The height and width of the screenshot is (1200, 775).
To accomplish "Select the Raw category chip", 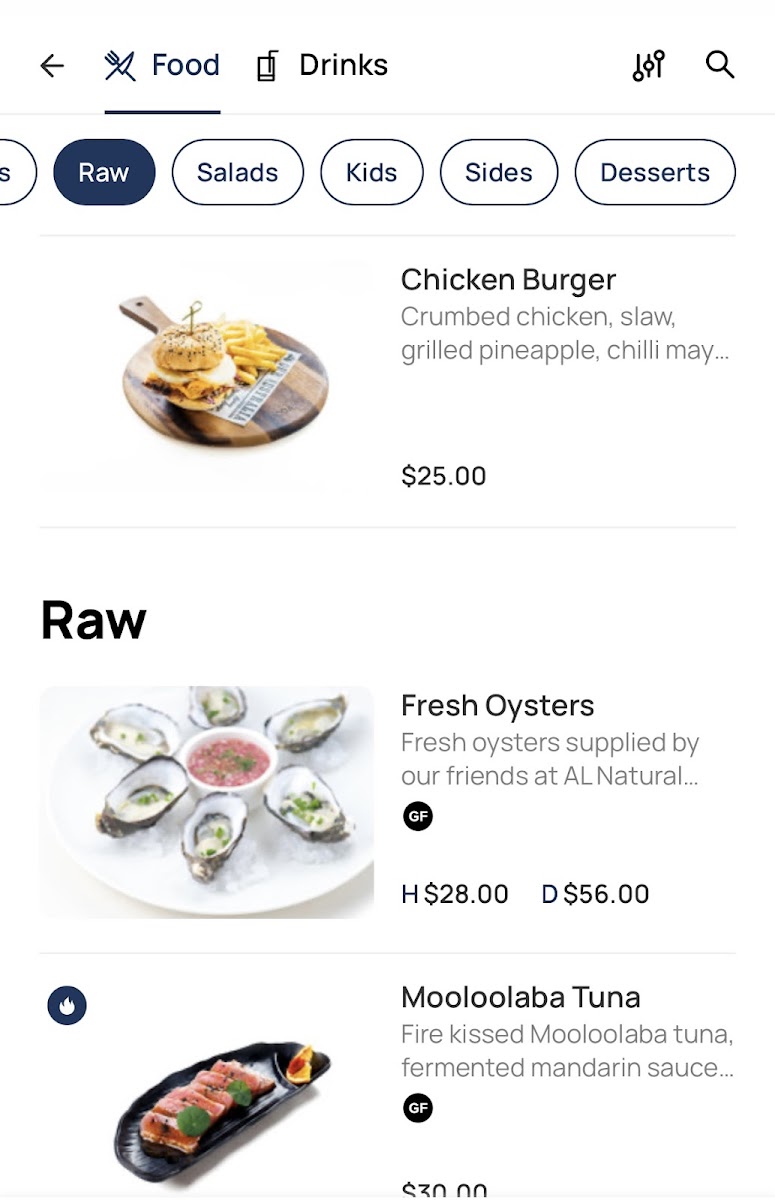I will (x=104, y=172).
